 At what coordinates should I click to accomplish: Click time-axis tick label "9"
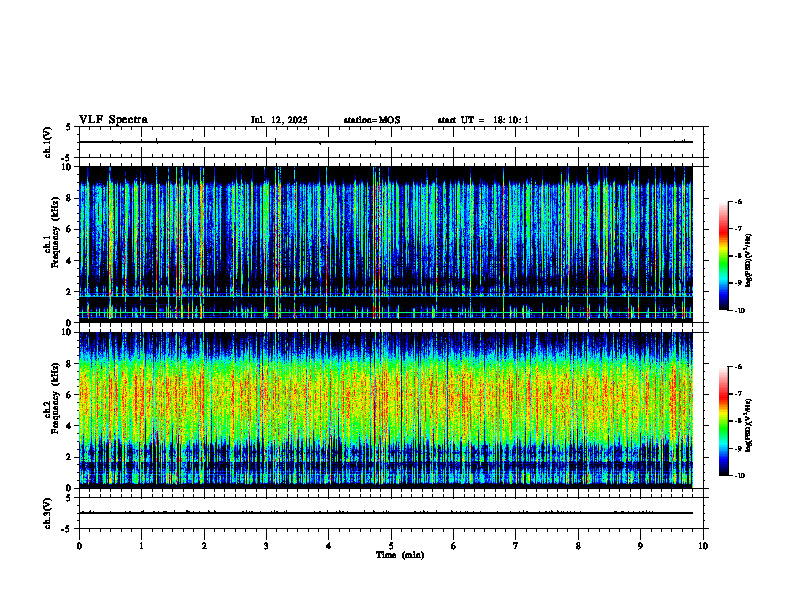pos(640,546)
